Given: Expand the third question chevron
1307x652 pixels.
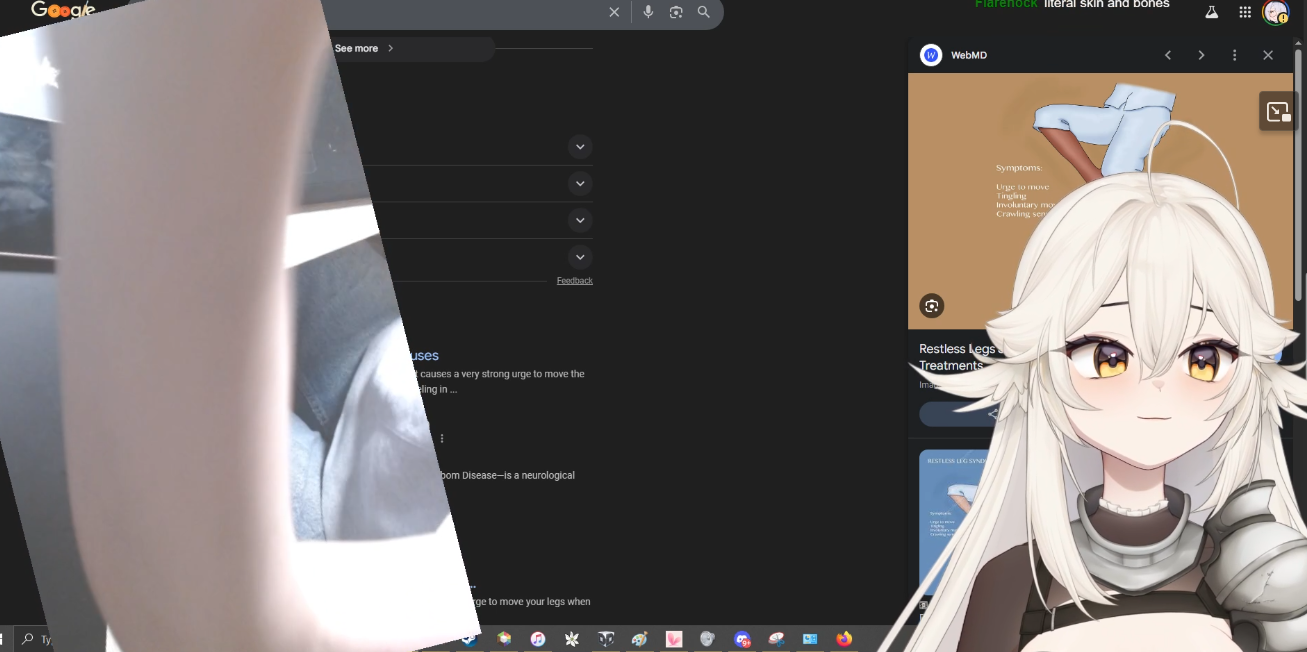Looking at the screenshot, I should coord(580,220).
